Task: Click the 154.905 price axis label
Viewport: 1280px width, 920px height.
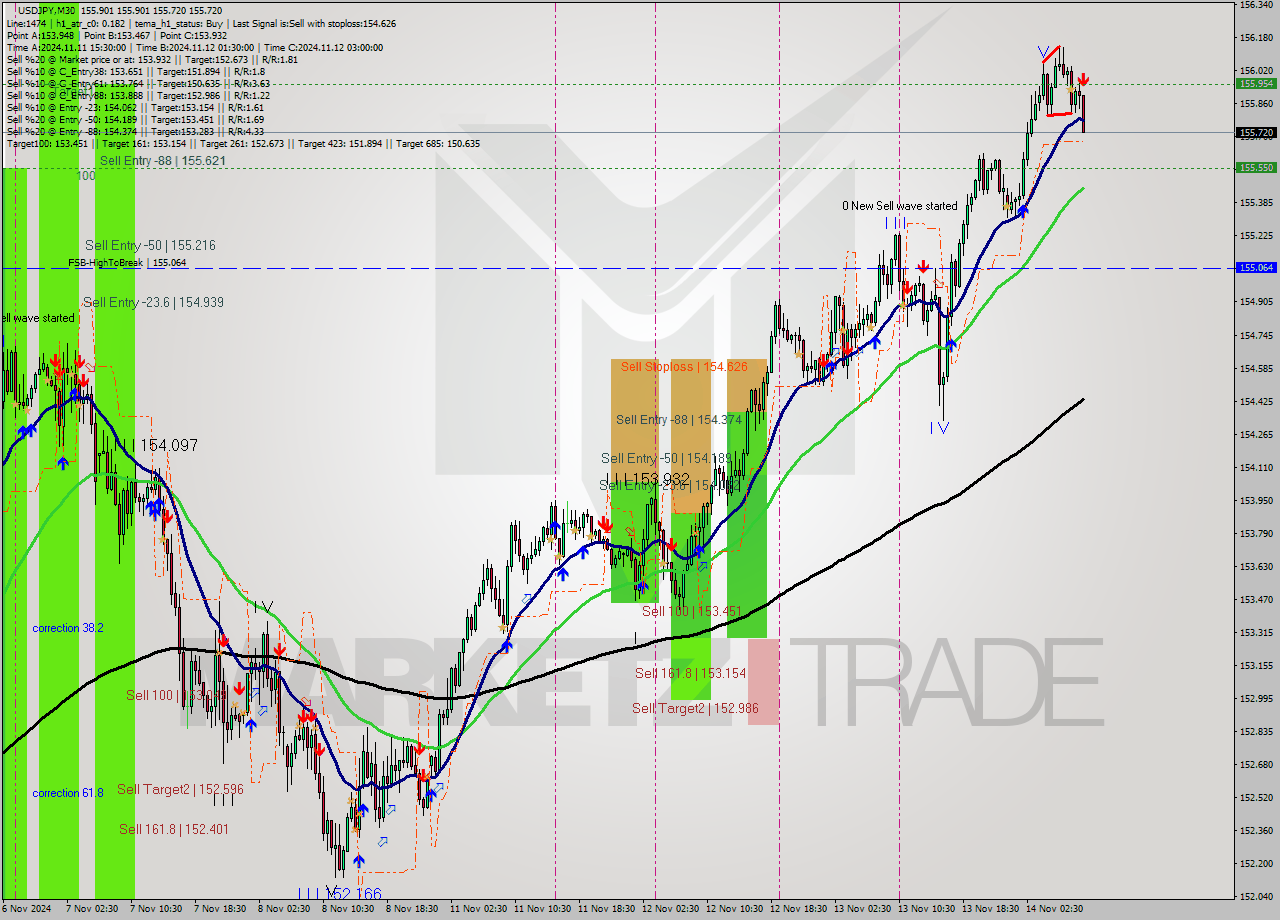Action: [x=1256, y=302]
